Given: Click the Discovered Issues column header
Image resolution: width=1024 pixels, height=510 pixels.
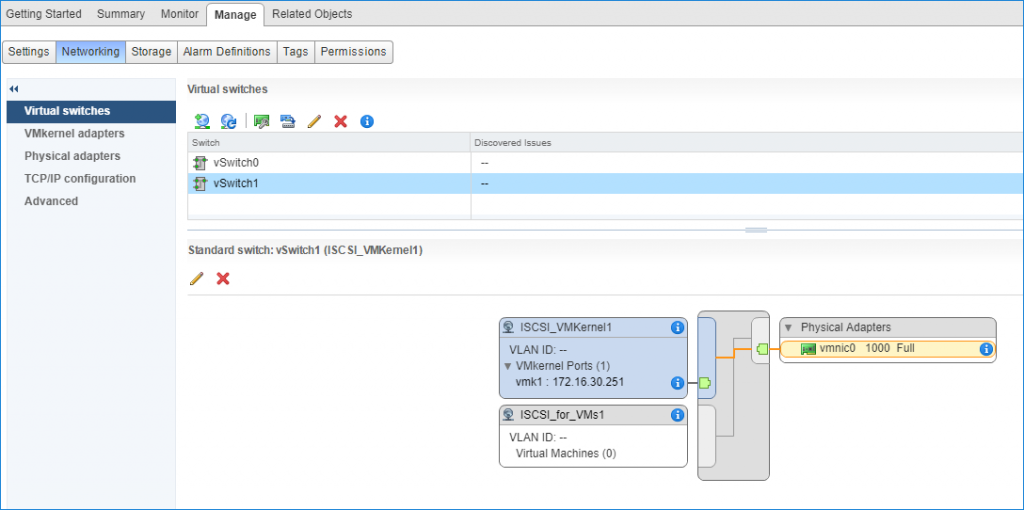Looking at the screenshot, I should pyautogui.click(x=747, y=142).
